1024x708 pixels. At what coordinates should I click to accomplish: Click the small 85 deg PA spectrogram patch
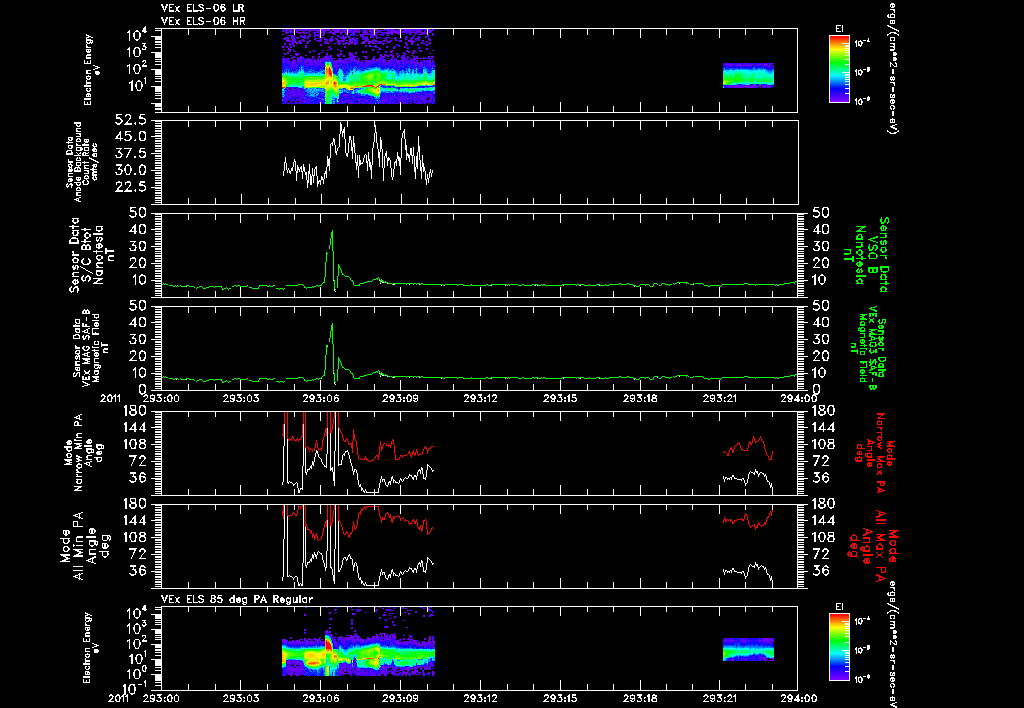coord(748,649)
